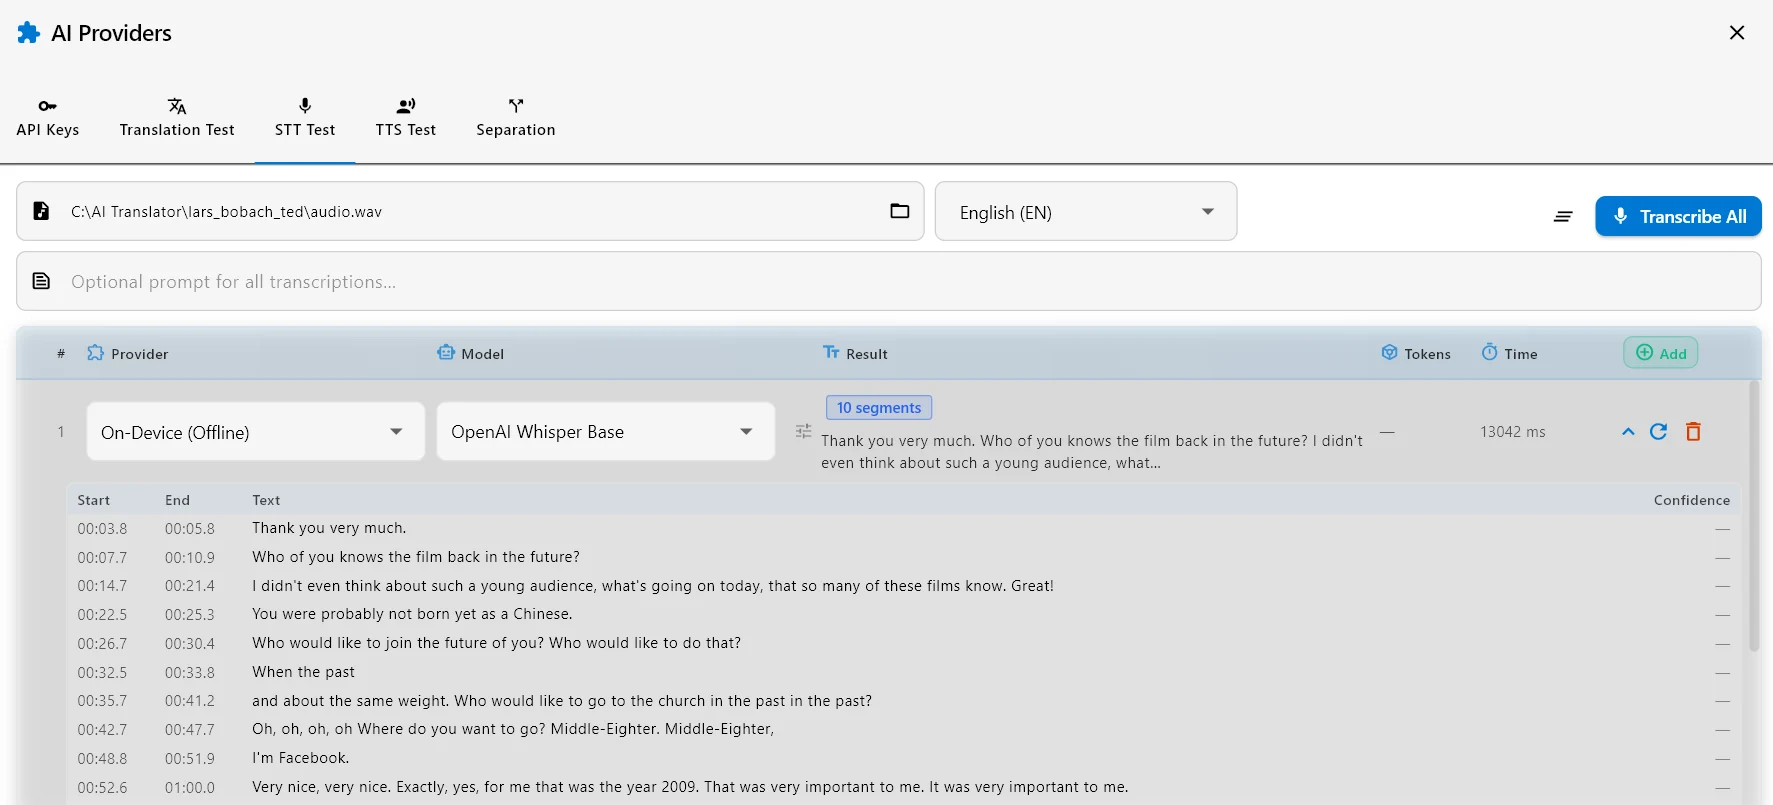Click start time 00:03.8
The width and height of the screenshot is (1773, 805).
pos(102,528)
